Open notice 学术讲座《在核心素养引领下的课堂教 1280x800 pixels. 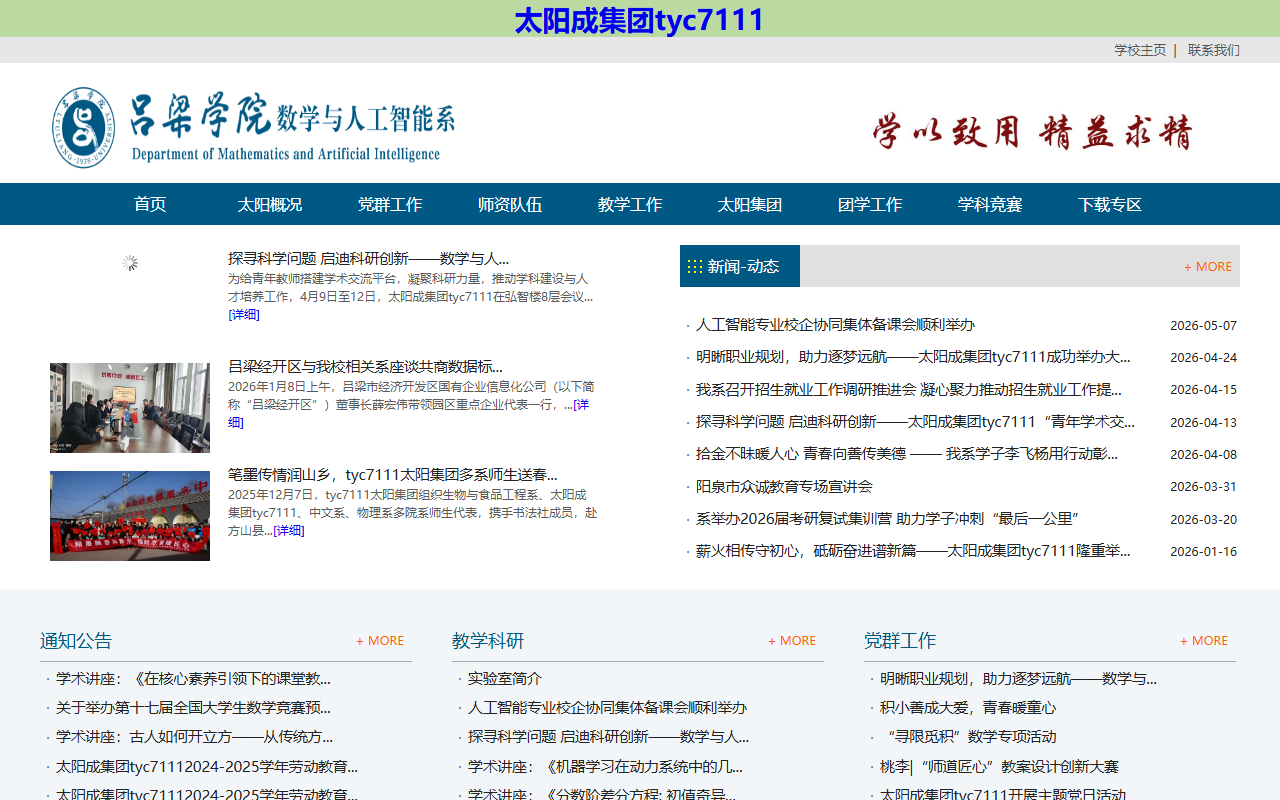193,679
